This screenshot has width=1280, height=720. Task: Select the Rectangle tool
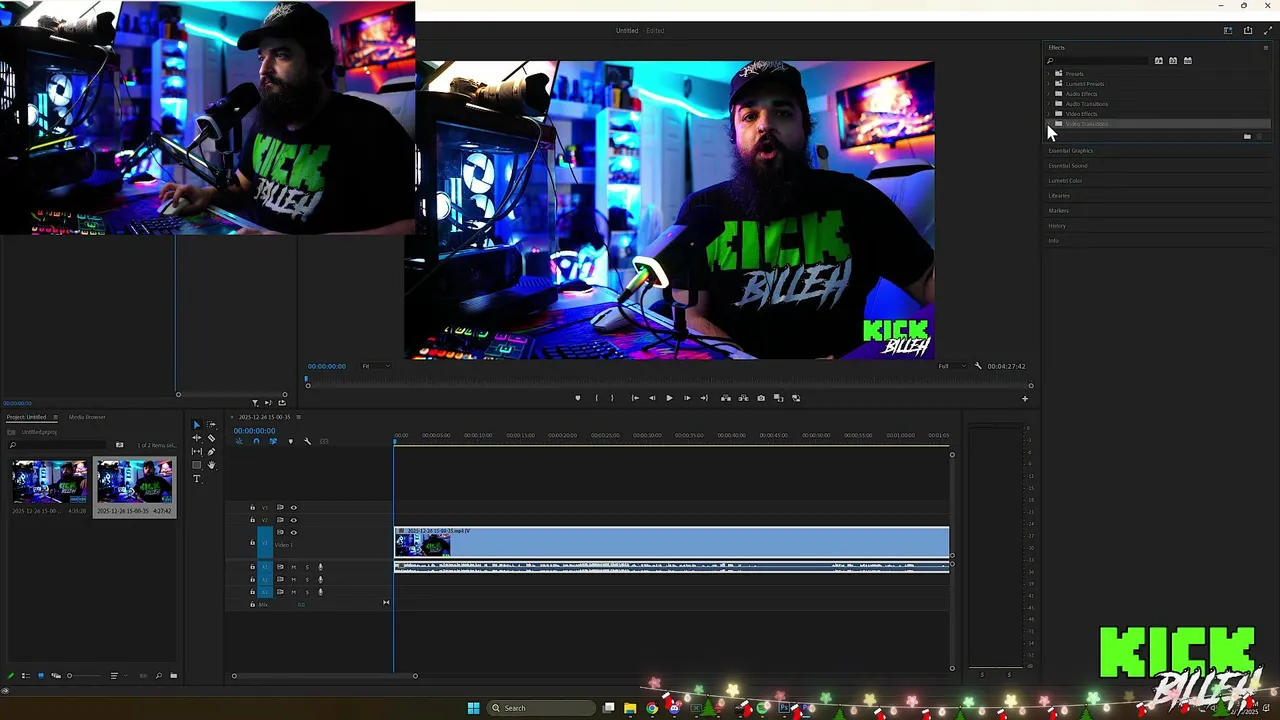coord(197,465)
